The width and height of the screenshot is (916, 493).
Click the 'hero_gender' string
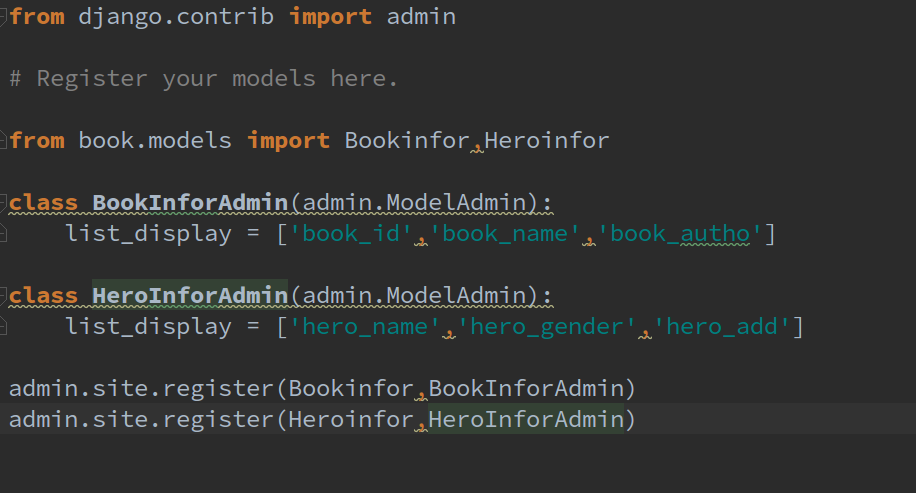tap(547, 327)
